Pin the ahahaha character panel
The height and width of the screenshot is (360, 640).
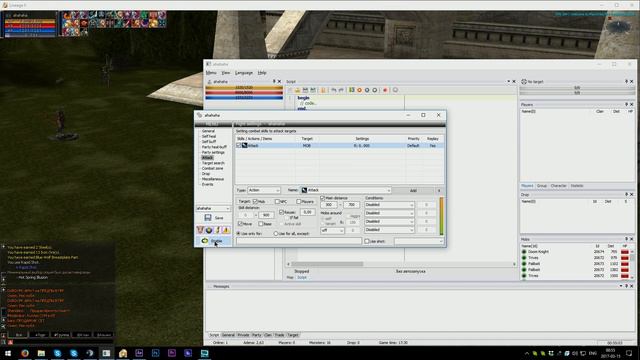click(x=274, y=82)
